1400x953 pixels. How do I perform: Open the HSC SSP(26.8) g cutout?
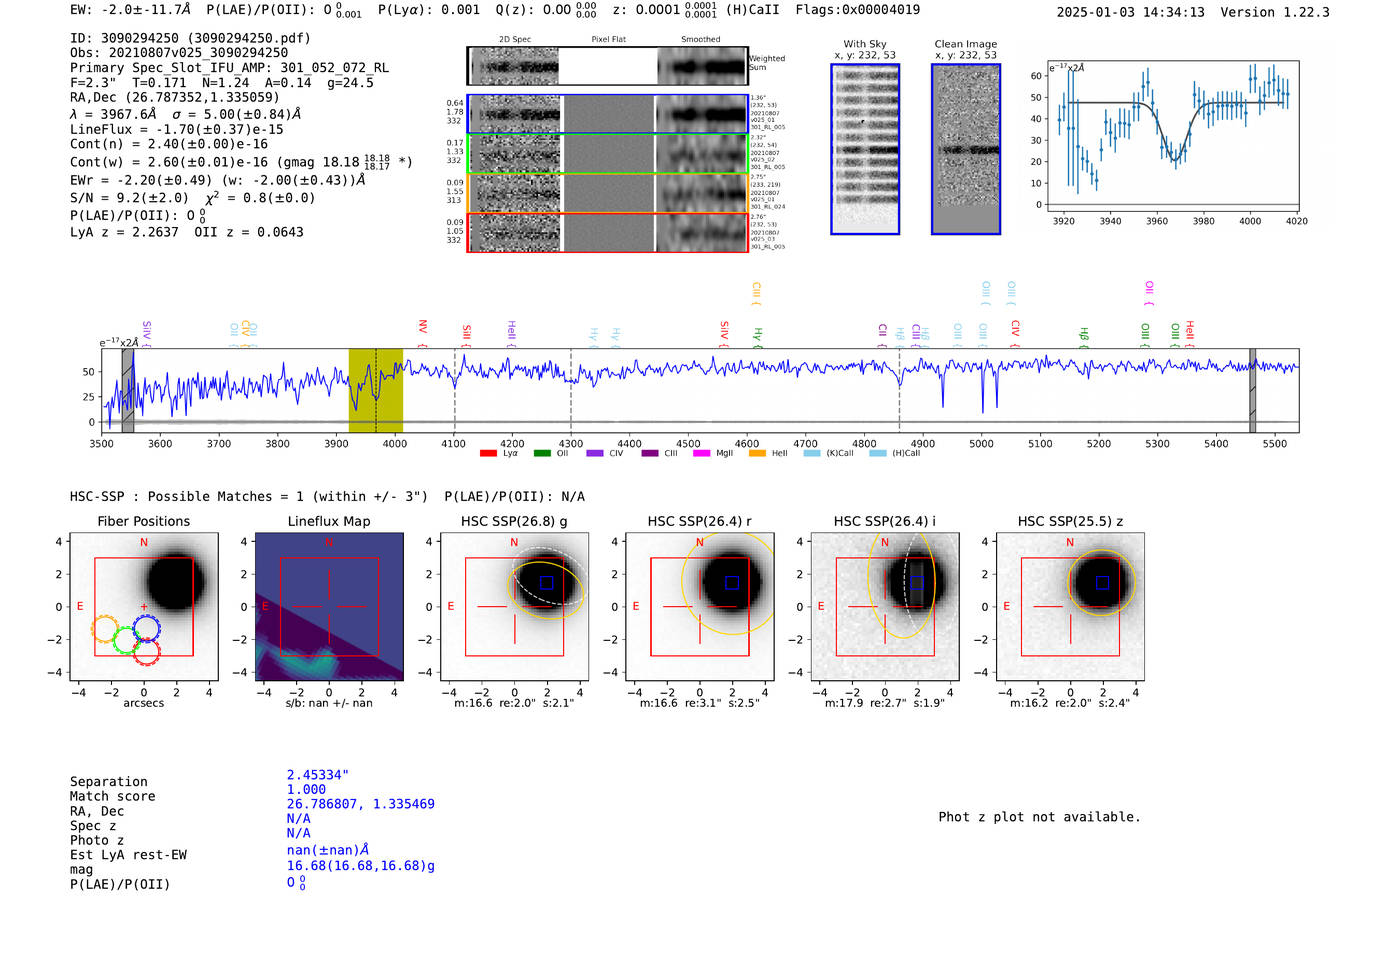point(514,607)
